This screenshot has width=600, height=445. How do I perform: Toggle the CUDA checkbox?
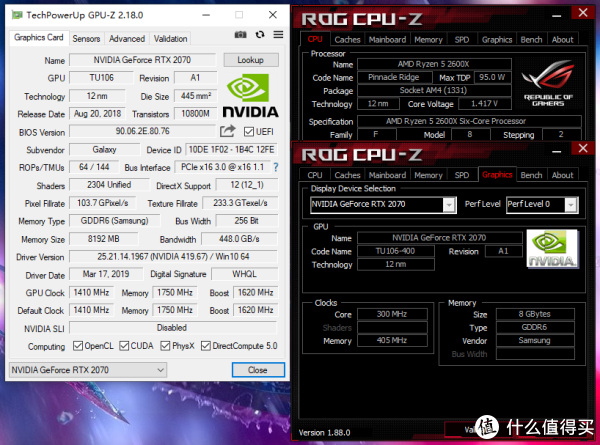click(x=124, y=346)
